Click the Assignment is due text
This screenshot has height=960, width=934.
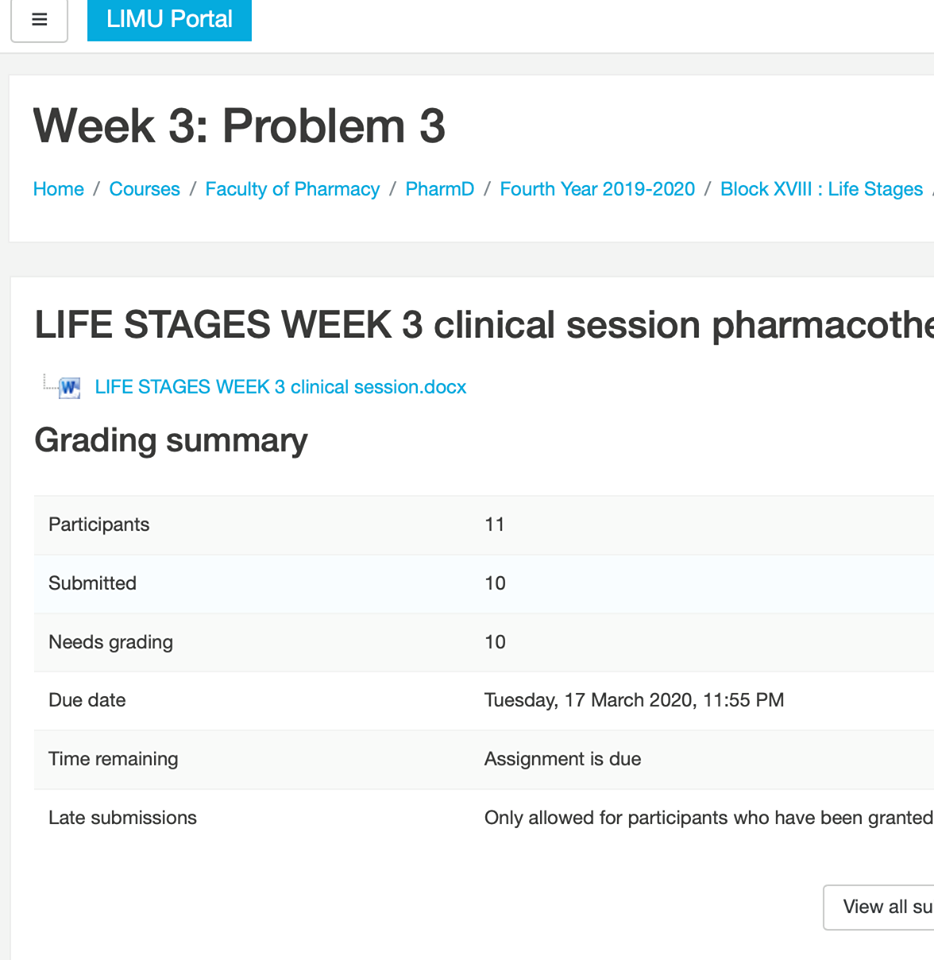pos(562,759)
